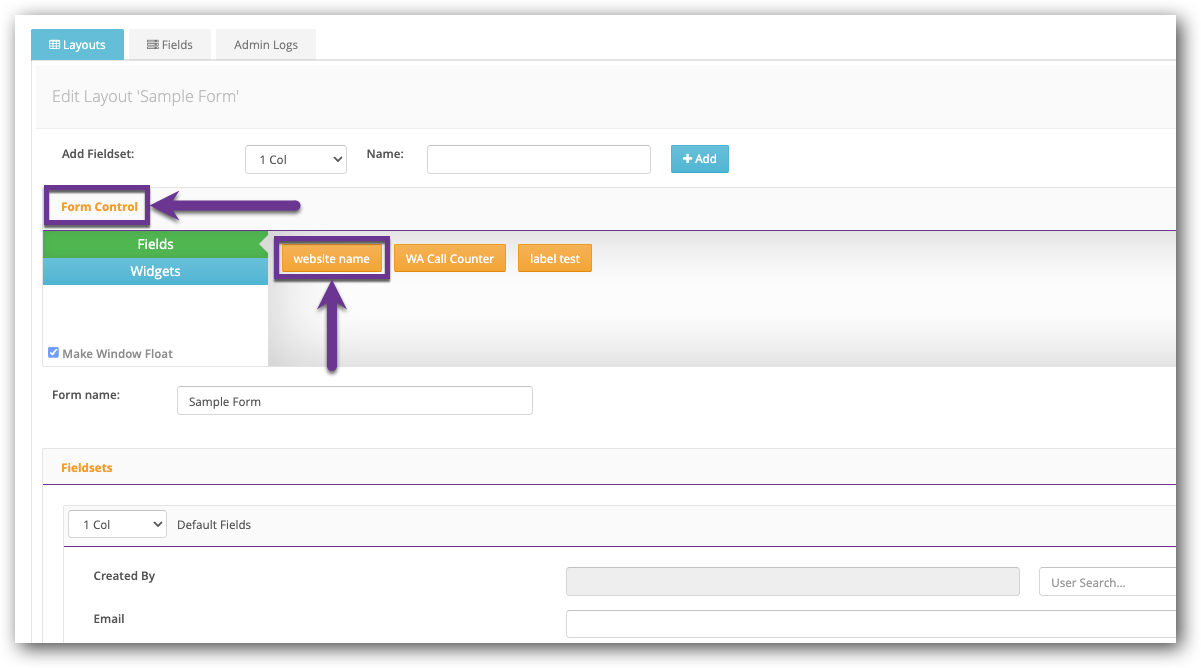Click the User Search input
This screenshot has height=668, width=1201.
(x=1107, y=582)
